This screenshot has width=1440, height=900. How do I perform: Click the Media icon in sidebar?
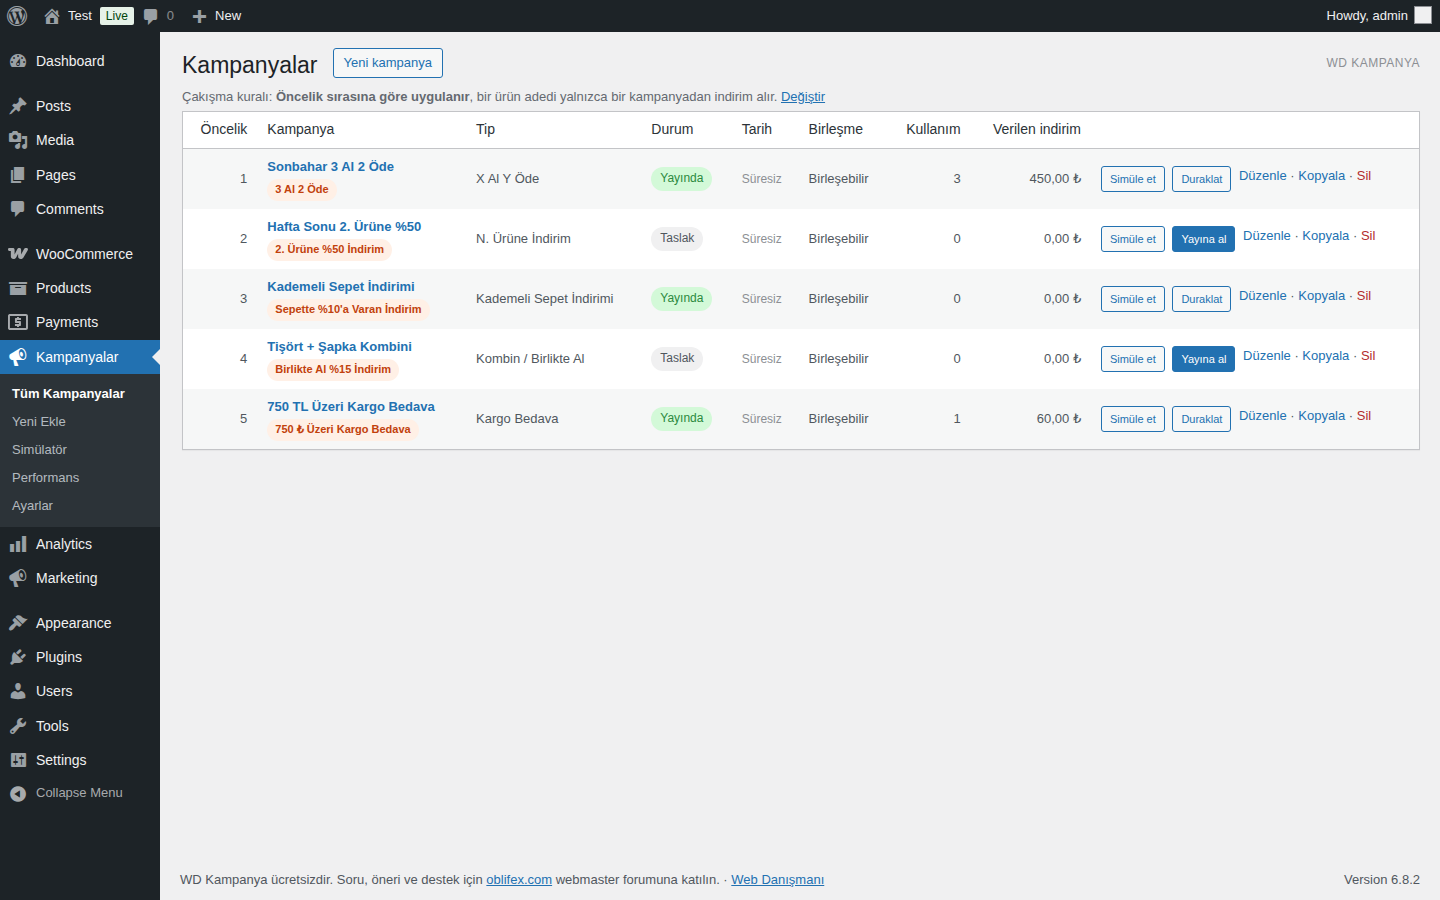point(18,140)
